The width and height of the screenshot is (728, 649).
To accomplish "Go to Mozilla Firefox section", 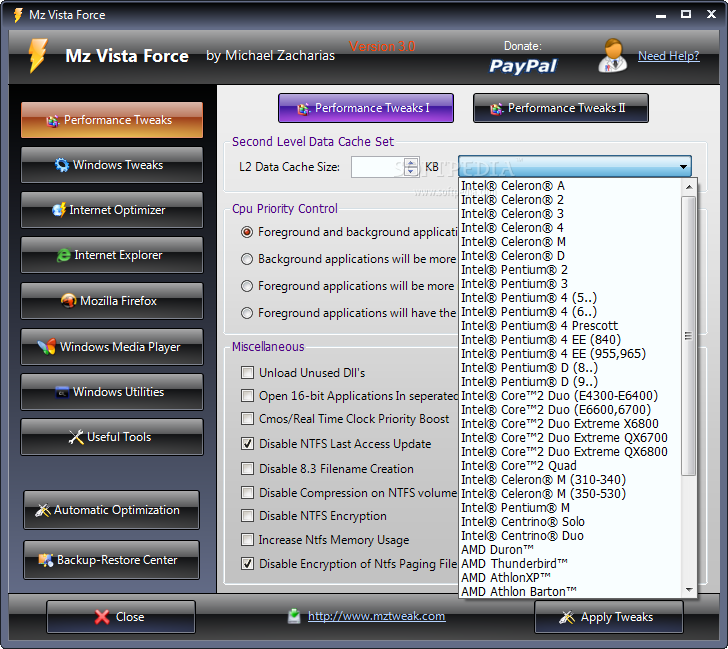I will [112, 301].
